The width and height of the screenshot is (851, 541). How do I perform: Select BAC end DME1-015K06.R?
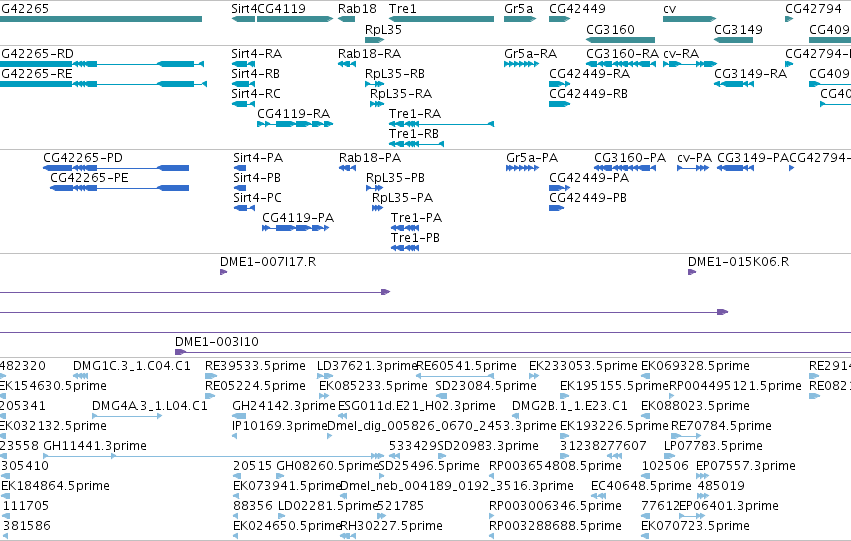(692, 272)
